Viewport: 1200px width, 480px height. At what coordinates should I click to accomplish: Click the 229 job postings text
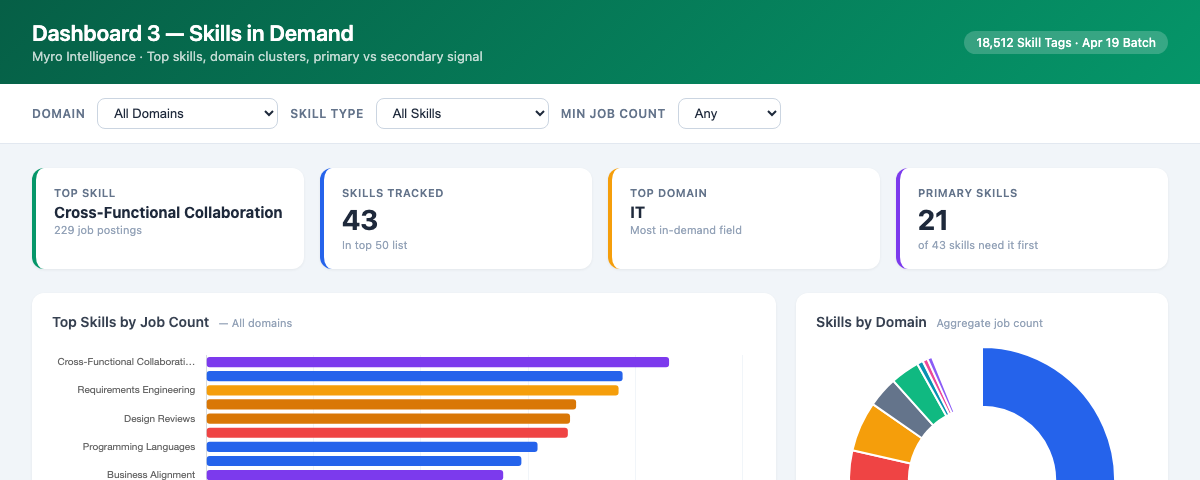[98, 230]
